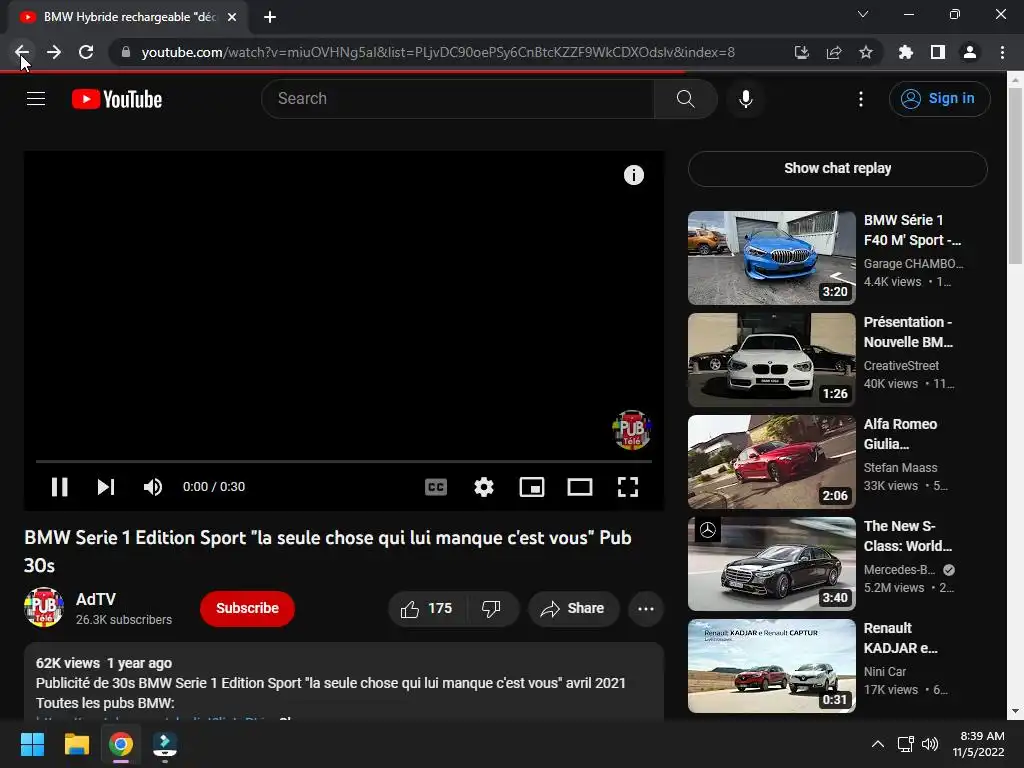Image resolution: width=1024 pixels, height=768 pixels.
Task: Click Nini Car channel name
Action: click(x=885, y=671)
